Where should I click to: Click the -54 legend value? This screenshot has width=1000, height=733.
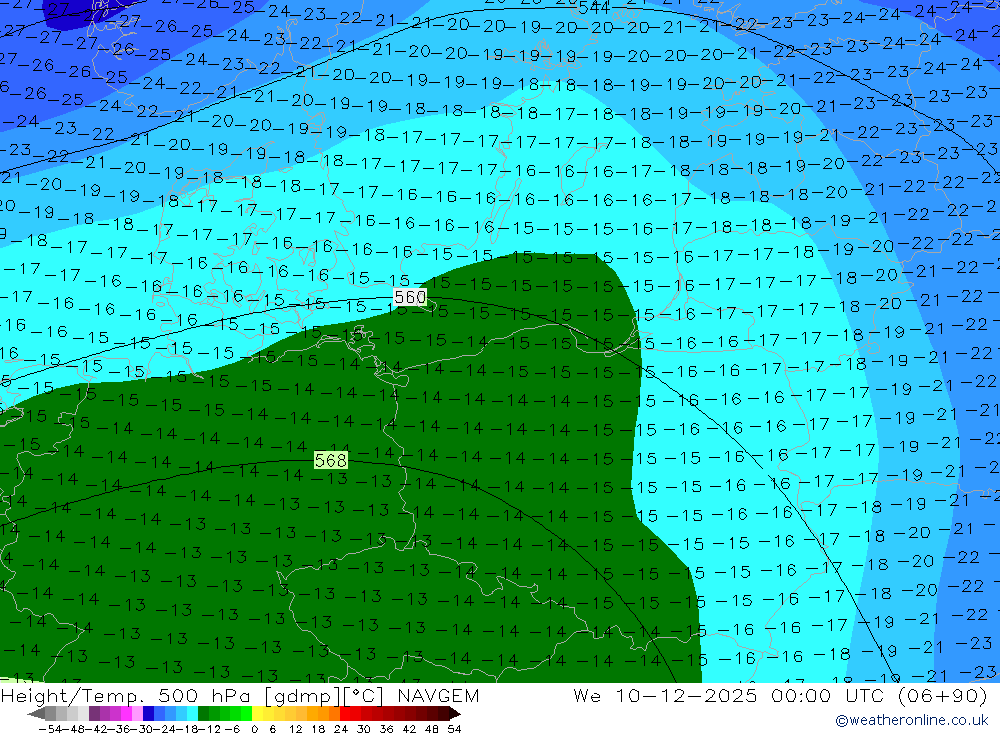50,729
